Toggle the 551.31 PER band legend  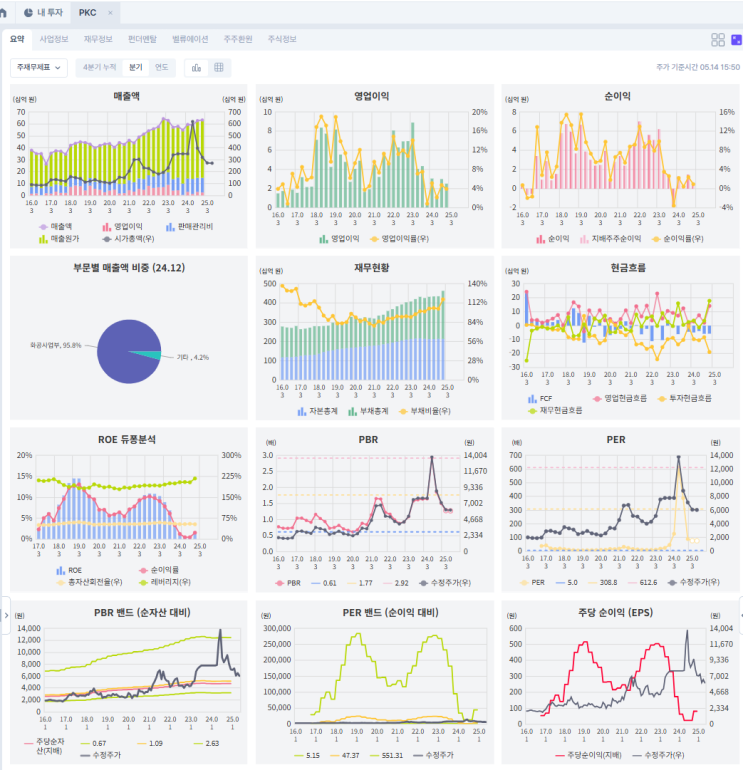pos(386,755)
